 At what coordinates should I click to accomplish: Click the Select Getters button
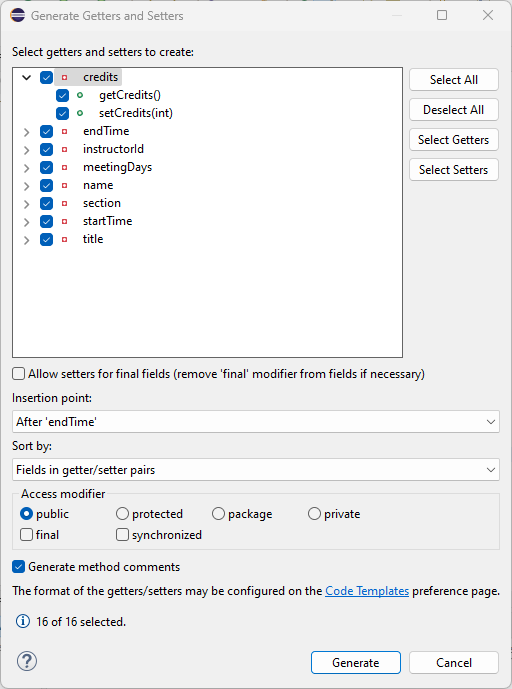454,140
